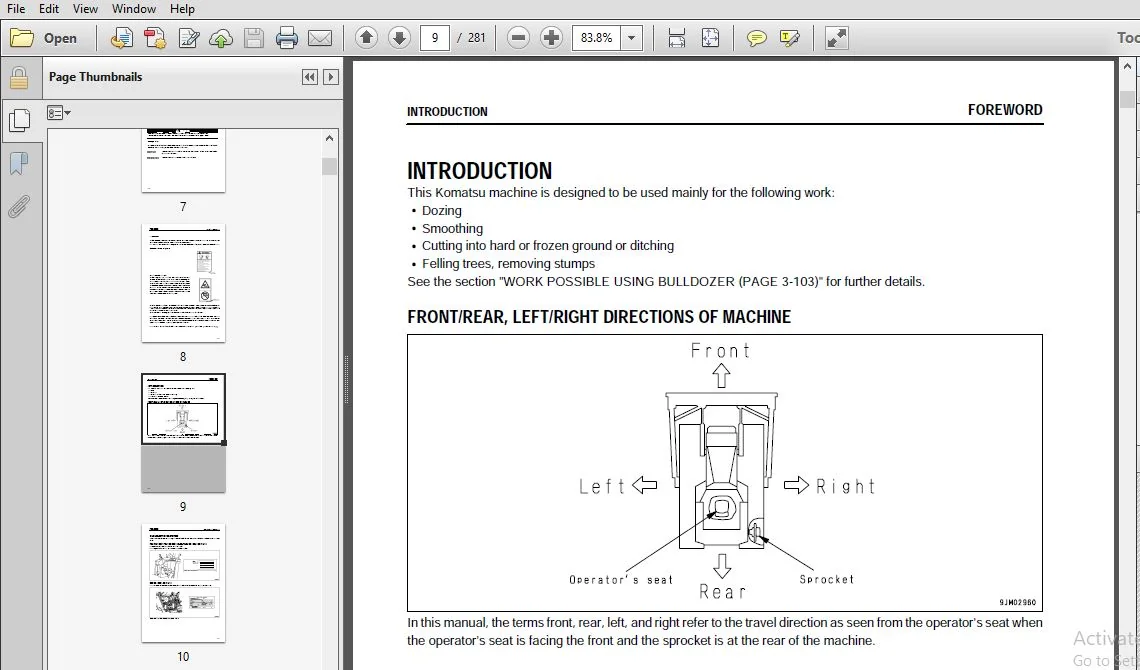
Task: Add a sticky note comment
Action: click(x=756, y=38)
